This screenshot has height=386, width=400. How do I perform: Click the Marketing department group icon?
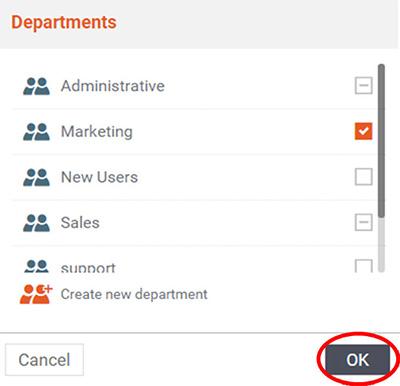point(36,132)
